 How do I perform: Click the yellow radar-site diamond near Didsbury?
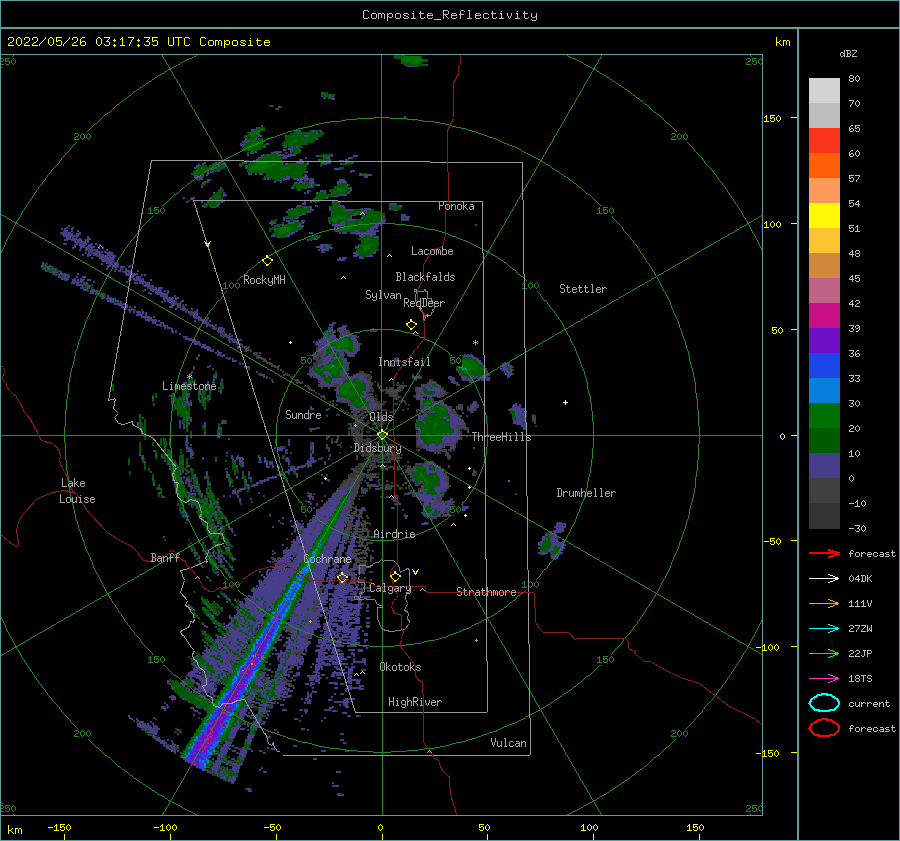point(382,435)
